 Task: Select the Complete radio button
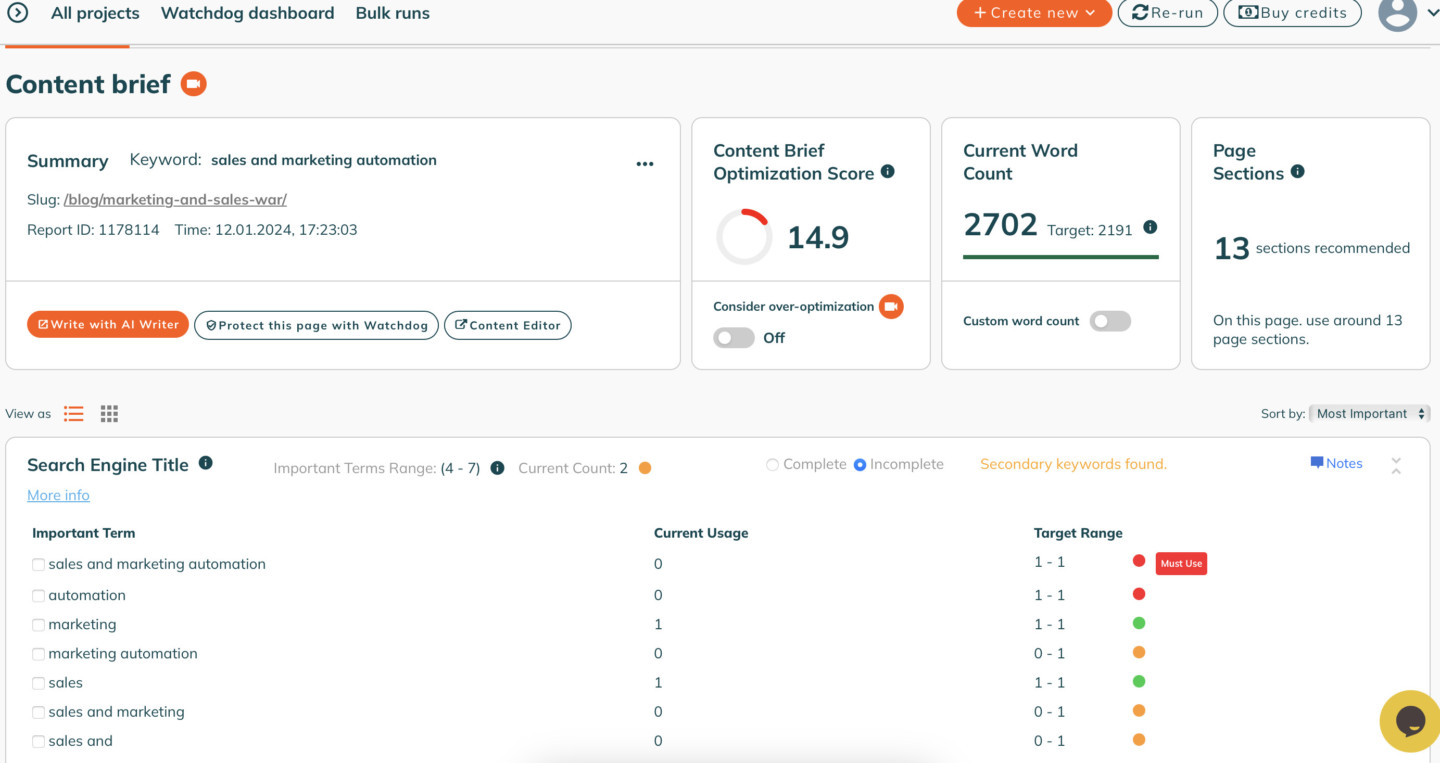click(772, 465)
